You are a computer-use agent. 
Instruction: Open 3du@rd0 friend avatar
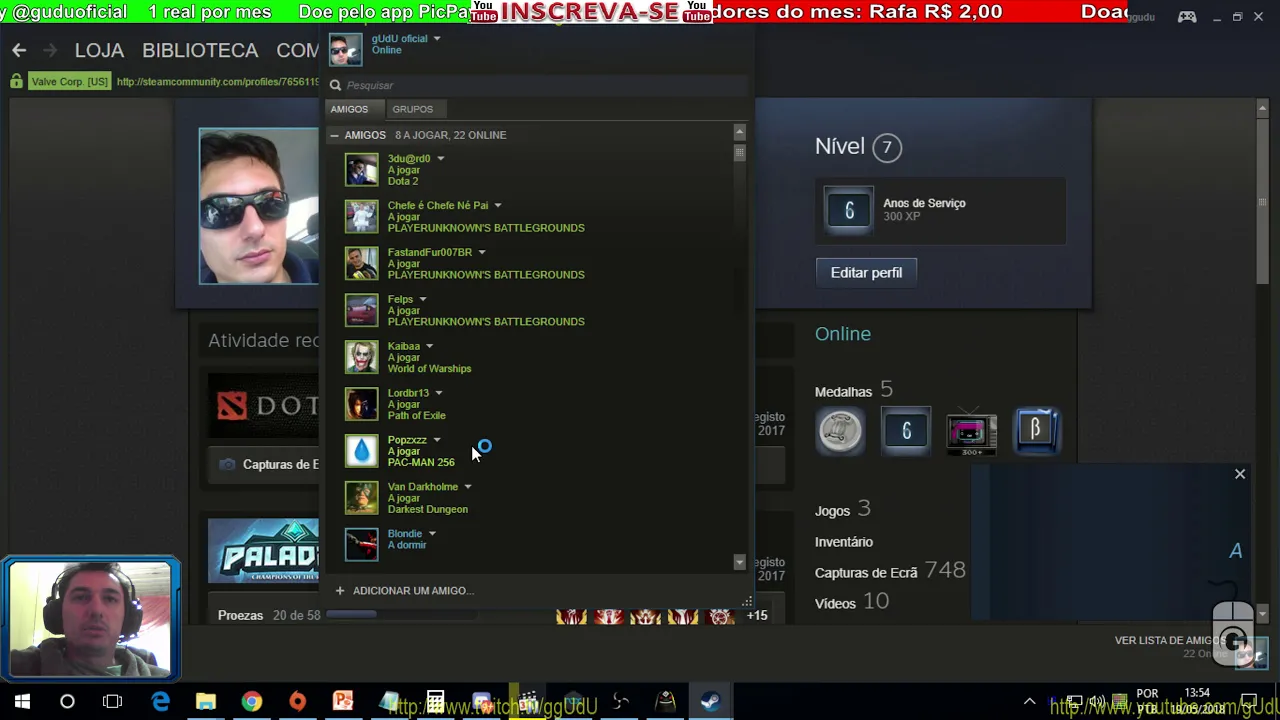[362, 170]
